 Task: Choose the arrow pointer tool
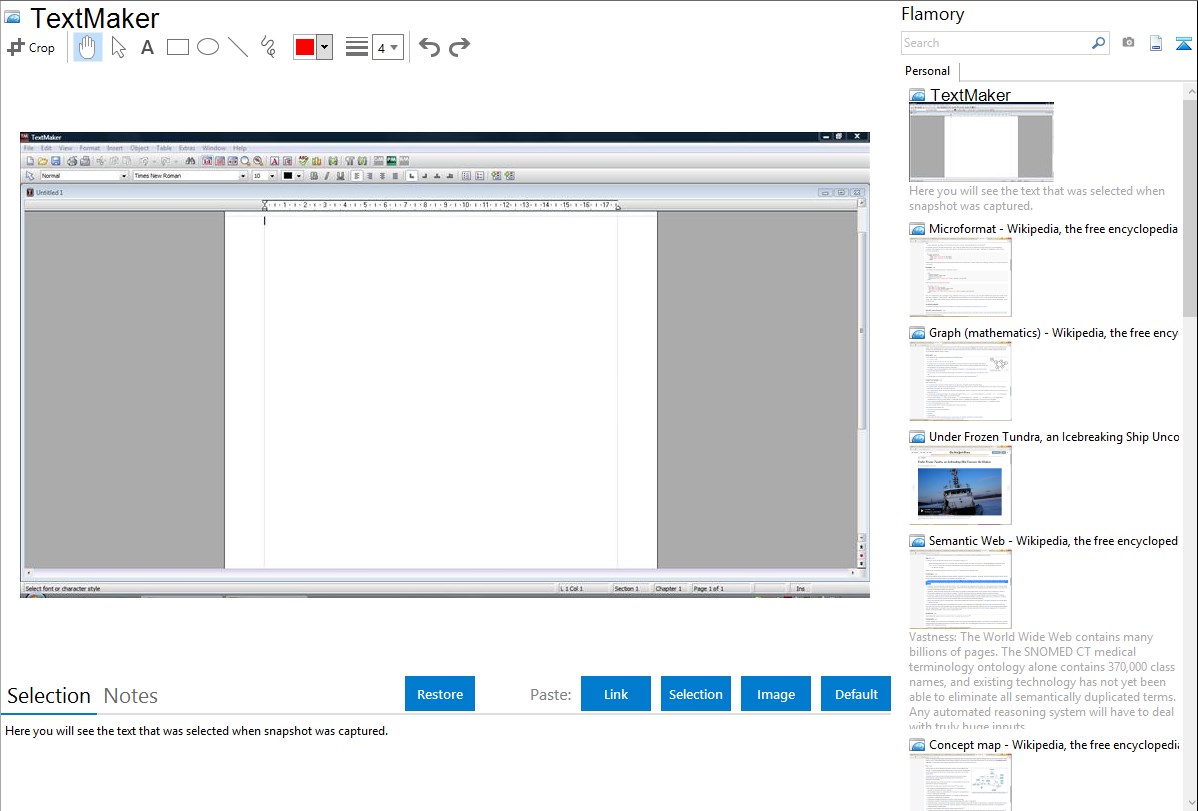[x=118, y=47]
